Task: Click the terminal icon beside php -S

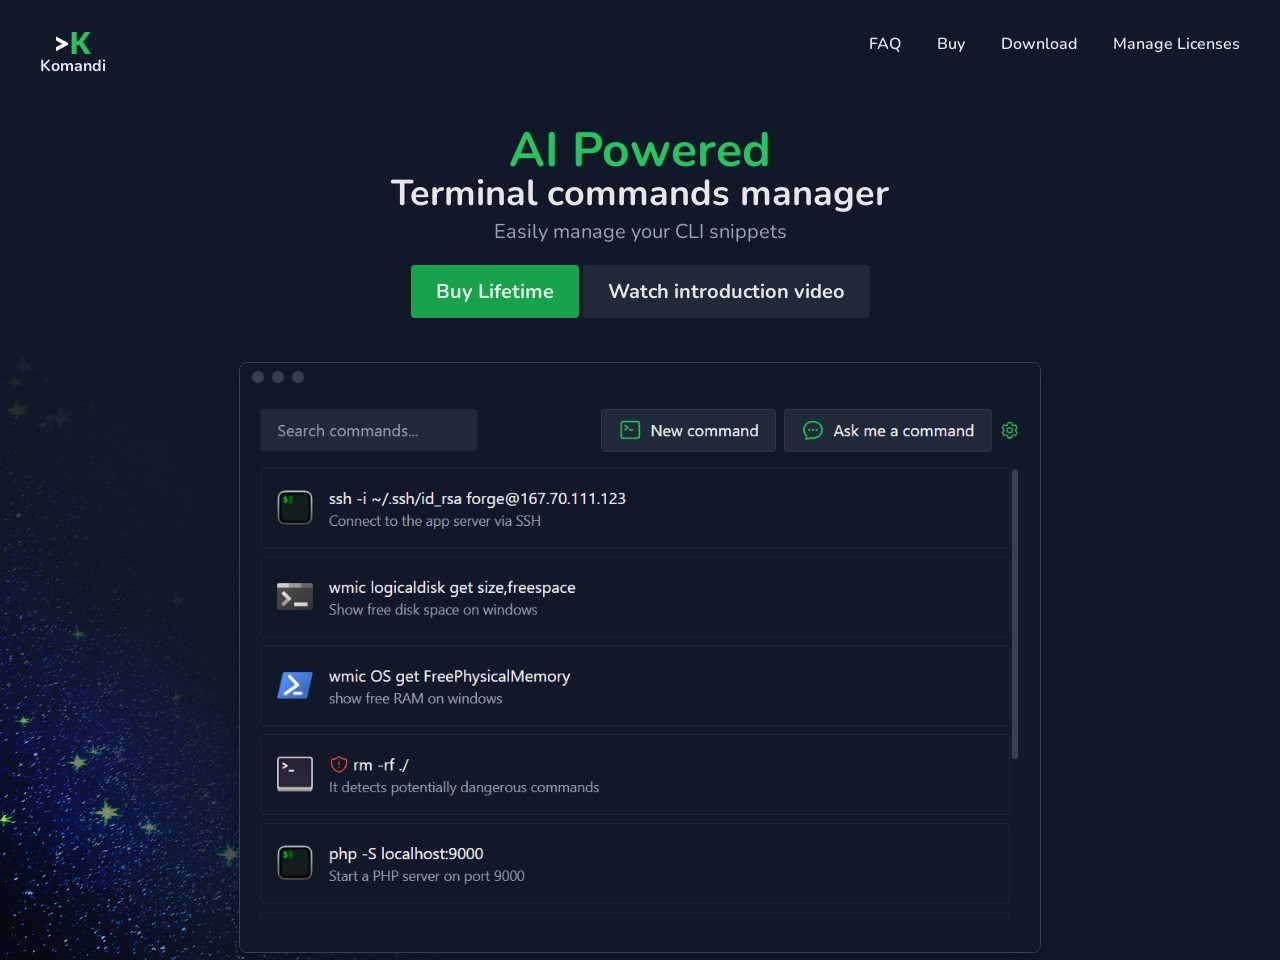Action: [295, 863]
